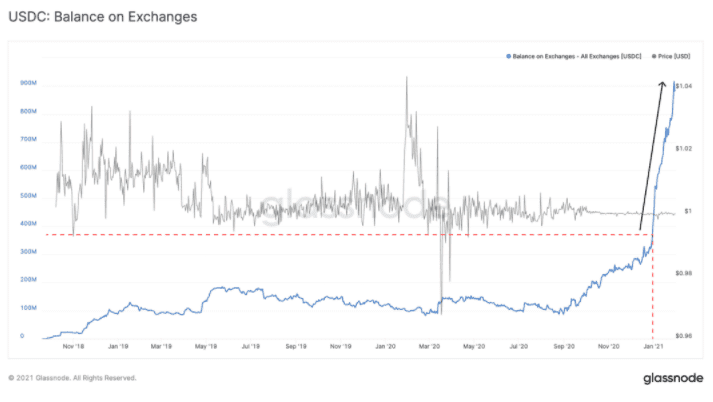Viewport: 713px width, 402px height.
Task: Click the Jan '19 date label
Action: [x=118, y=347]
